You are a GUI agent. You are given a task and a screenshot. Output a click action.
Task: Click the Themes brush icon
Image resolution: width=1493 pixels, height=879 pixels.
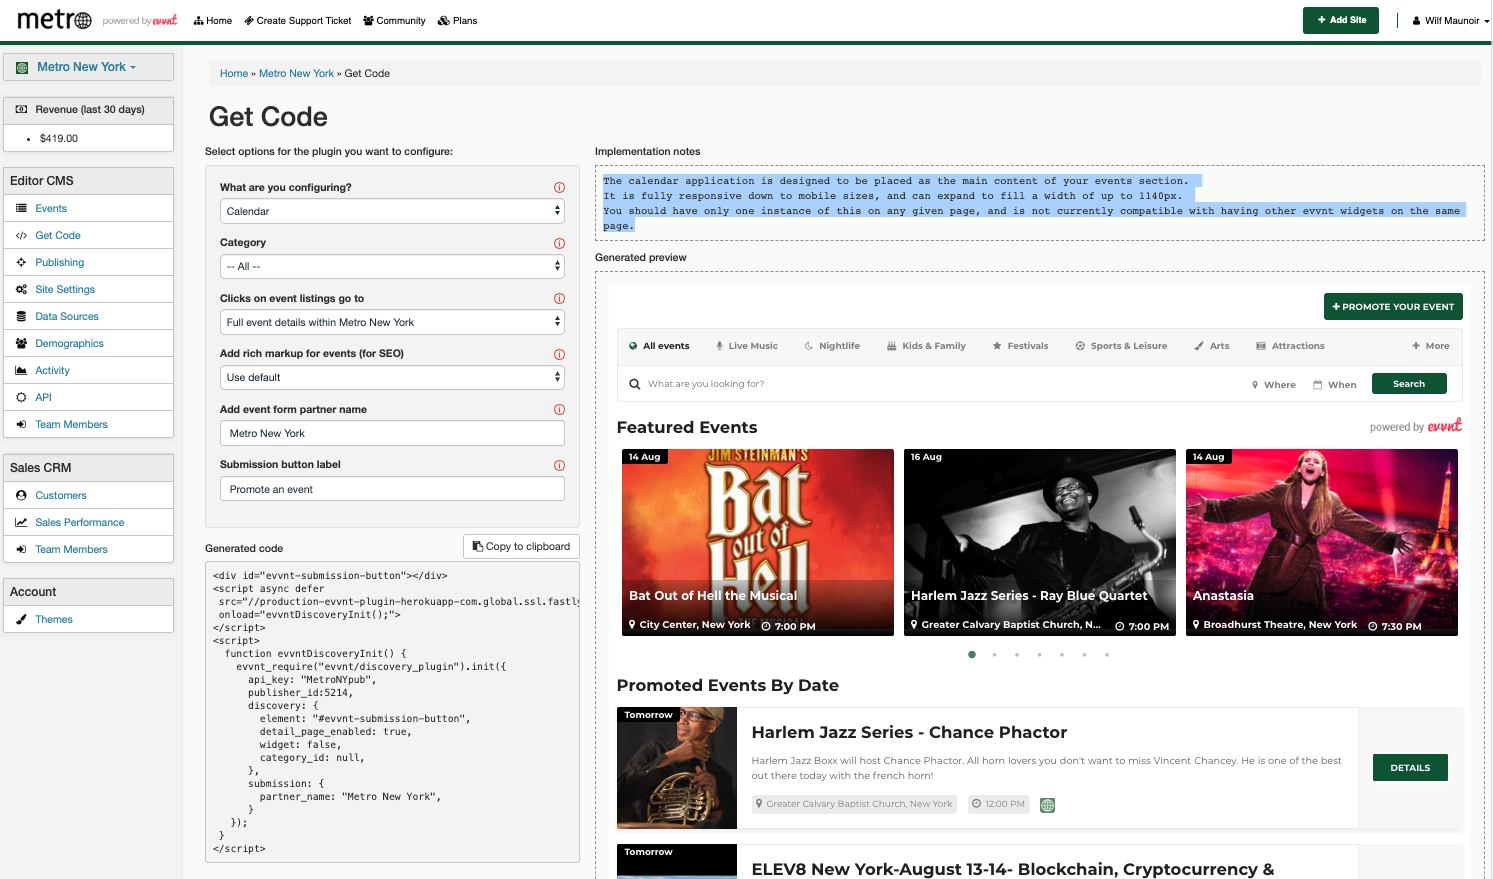tap(21, 619)
